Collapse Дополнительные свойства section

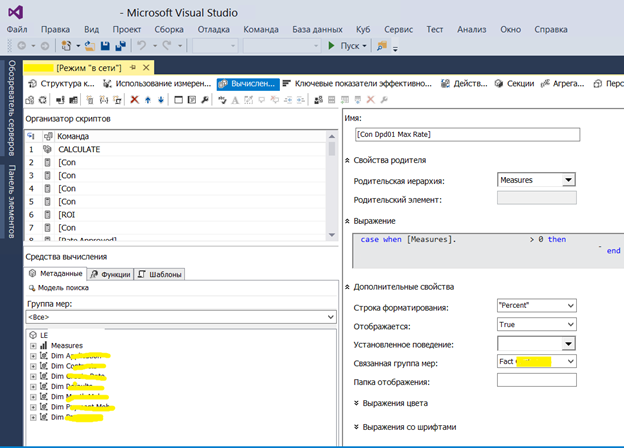pyautogui.click(x=347, y=287)
